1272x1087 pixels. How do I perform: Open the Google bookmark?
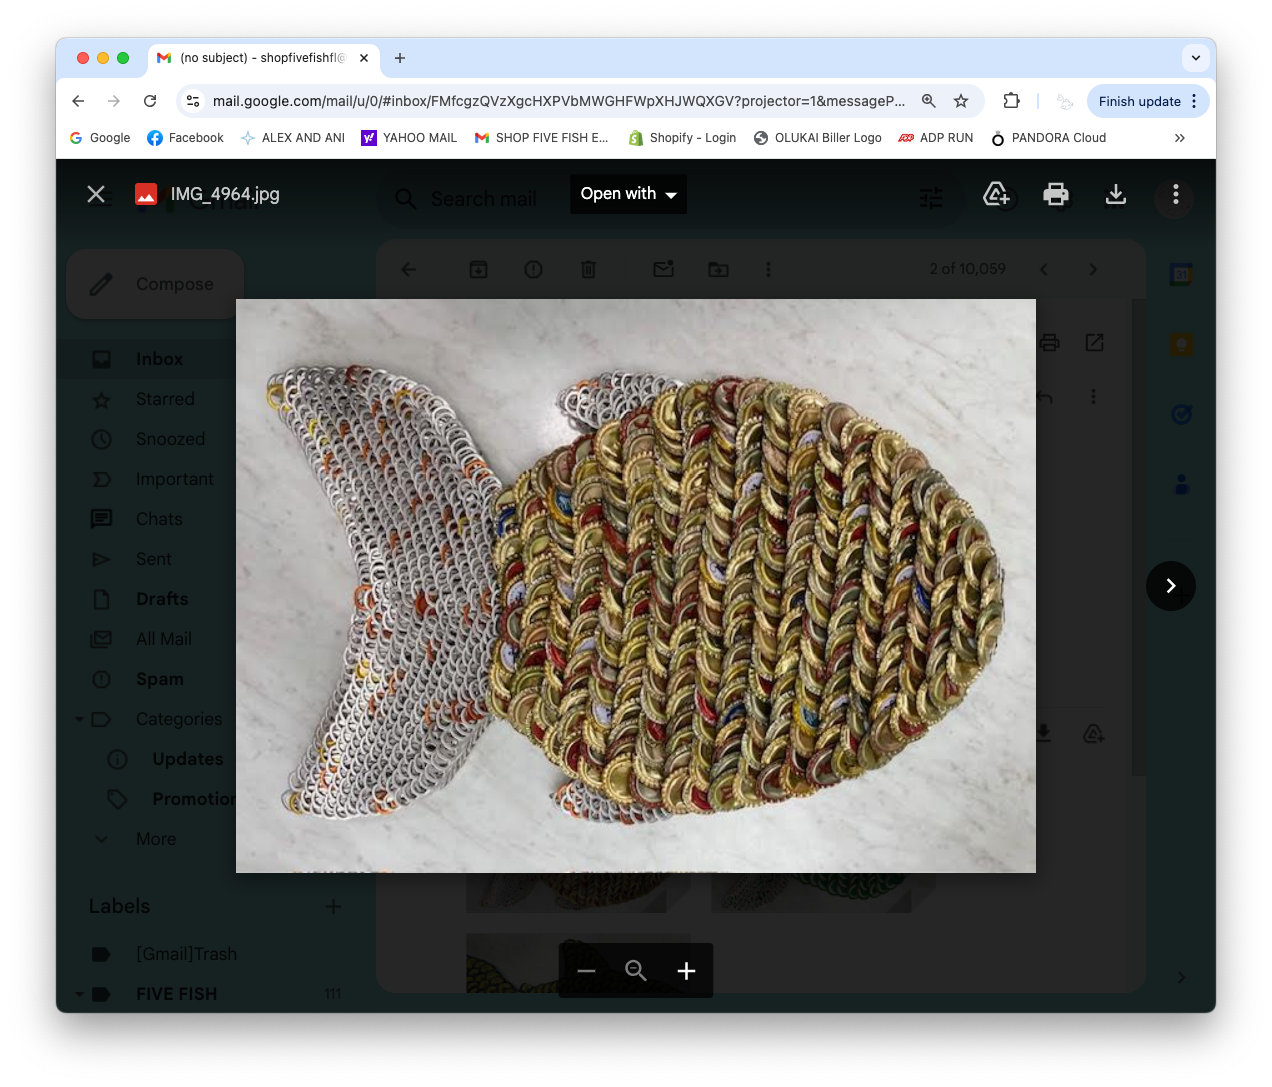[100, 138]
